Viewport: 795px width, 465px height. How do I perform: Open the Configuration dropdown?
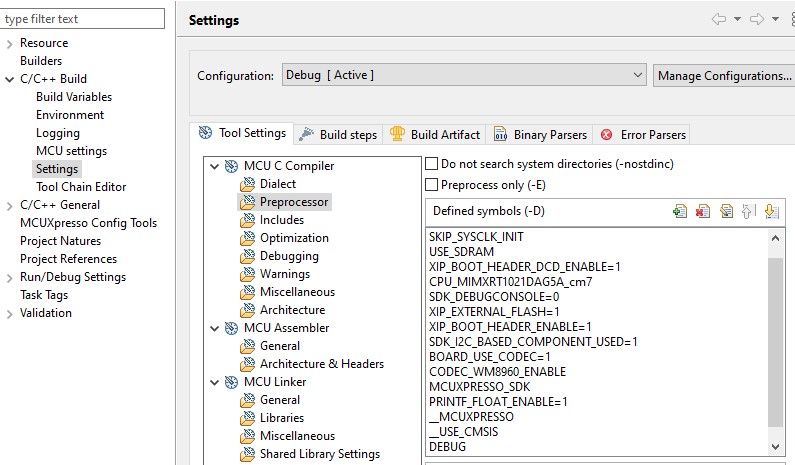[x=463, y=75]
